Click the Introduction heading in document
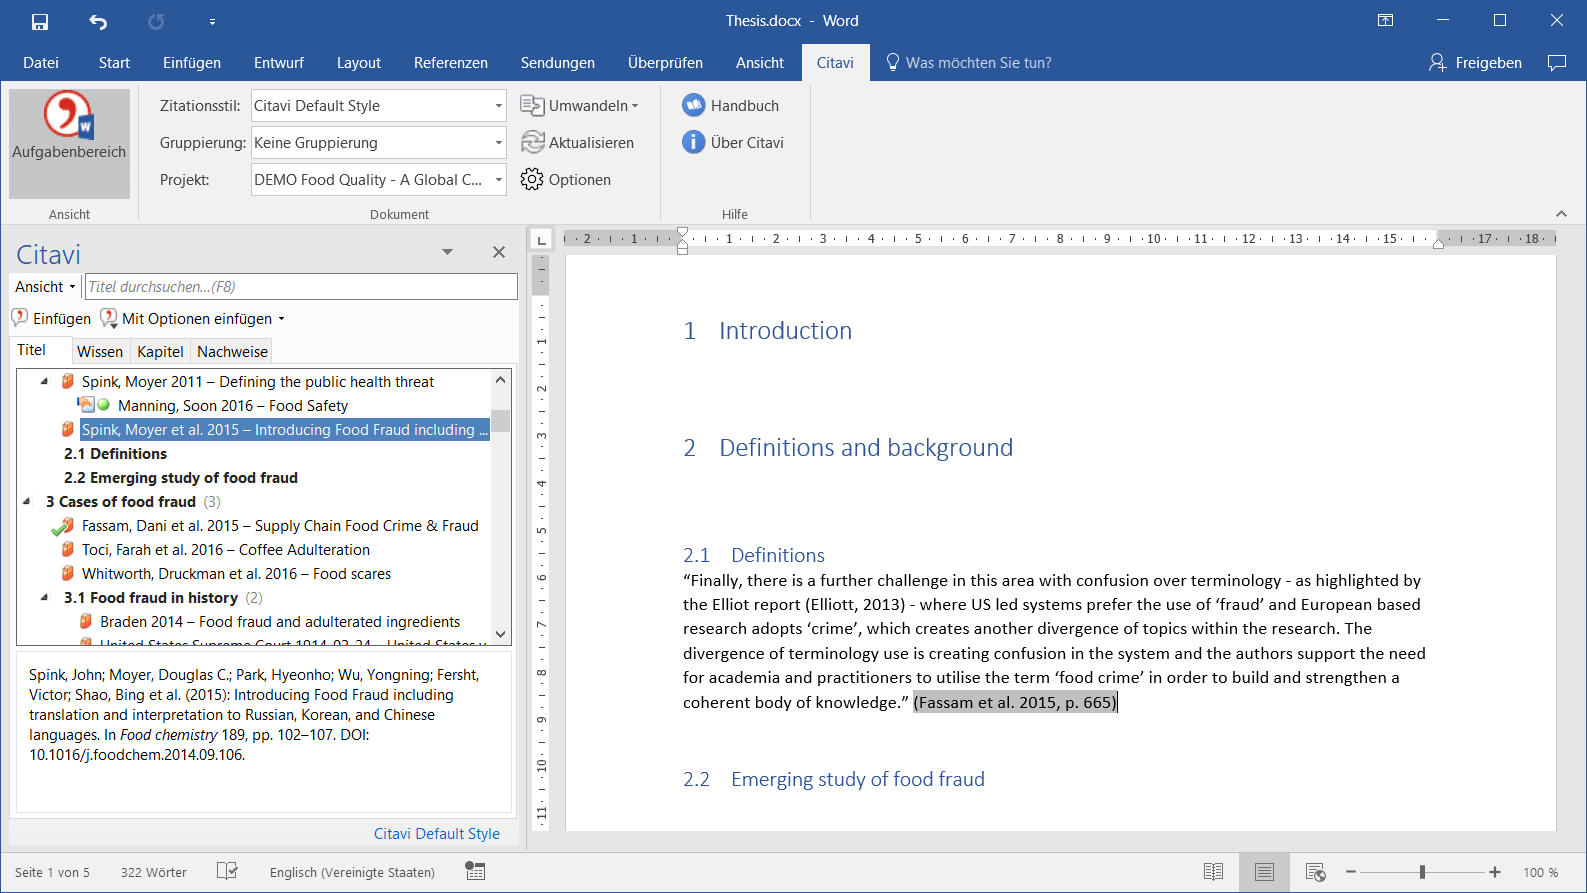 [785, 331]
